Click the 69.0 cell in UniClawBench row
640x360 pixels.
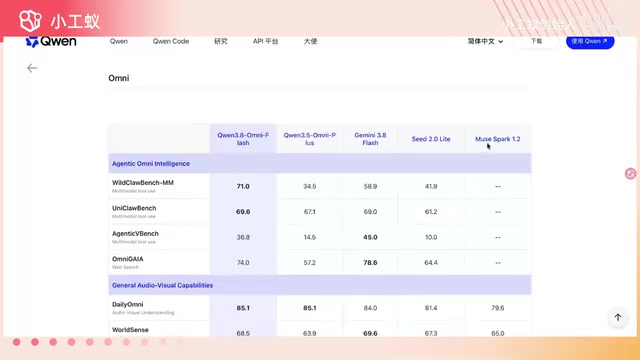click(370, 211)
